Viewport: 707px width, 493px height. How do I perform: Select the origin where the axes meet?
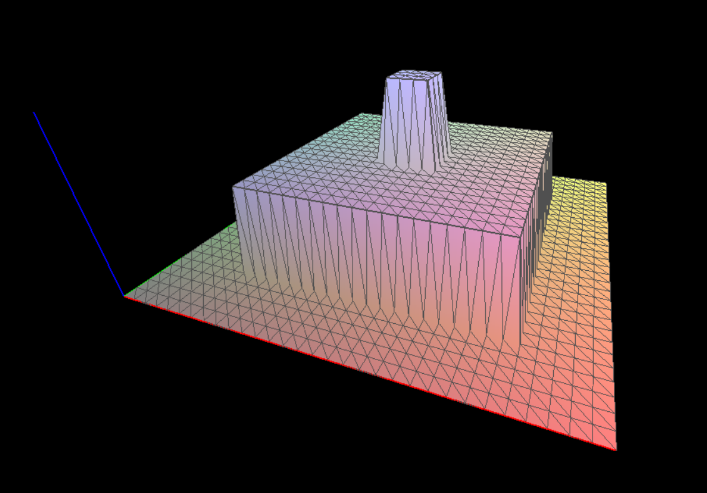pos(124,295)
